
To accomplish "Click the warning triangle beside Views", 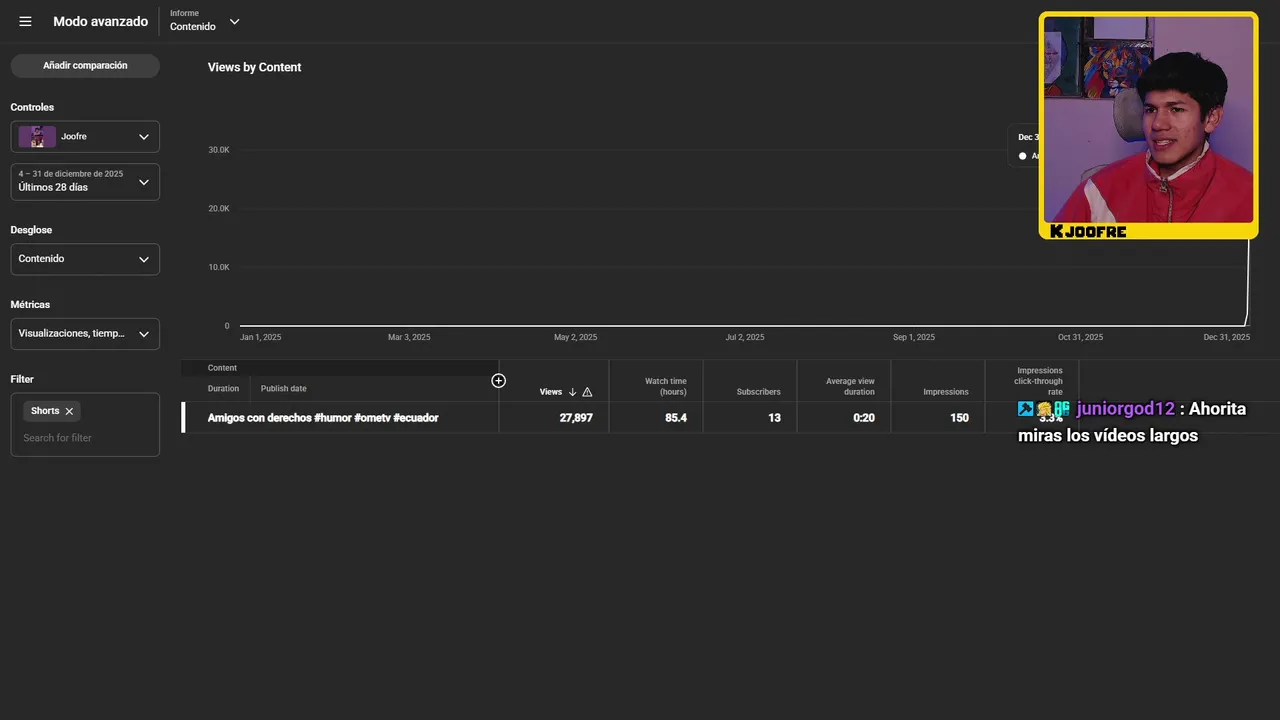I will coord(587,392).
